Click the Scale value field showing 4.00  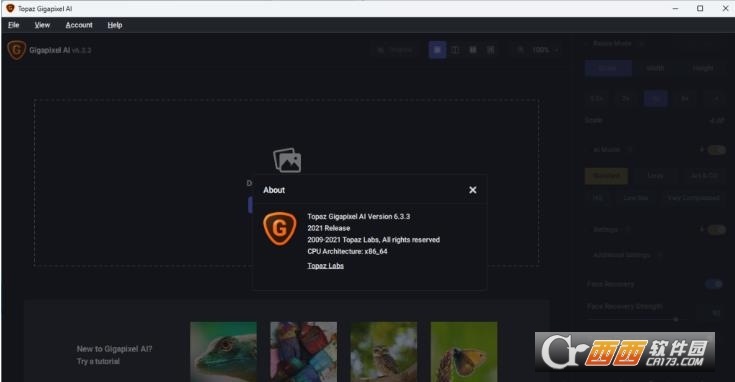(716, 120)
